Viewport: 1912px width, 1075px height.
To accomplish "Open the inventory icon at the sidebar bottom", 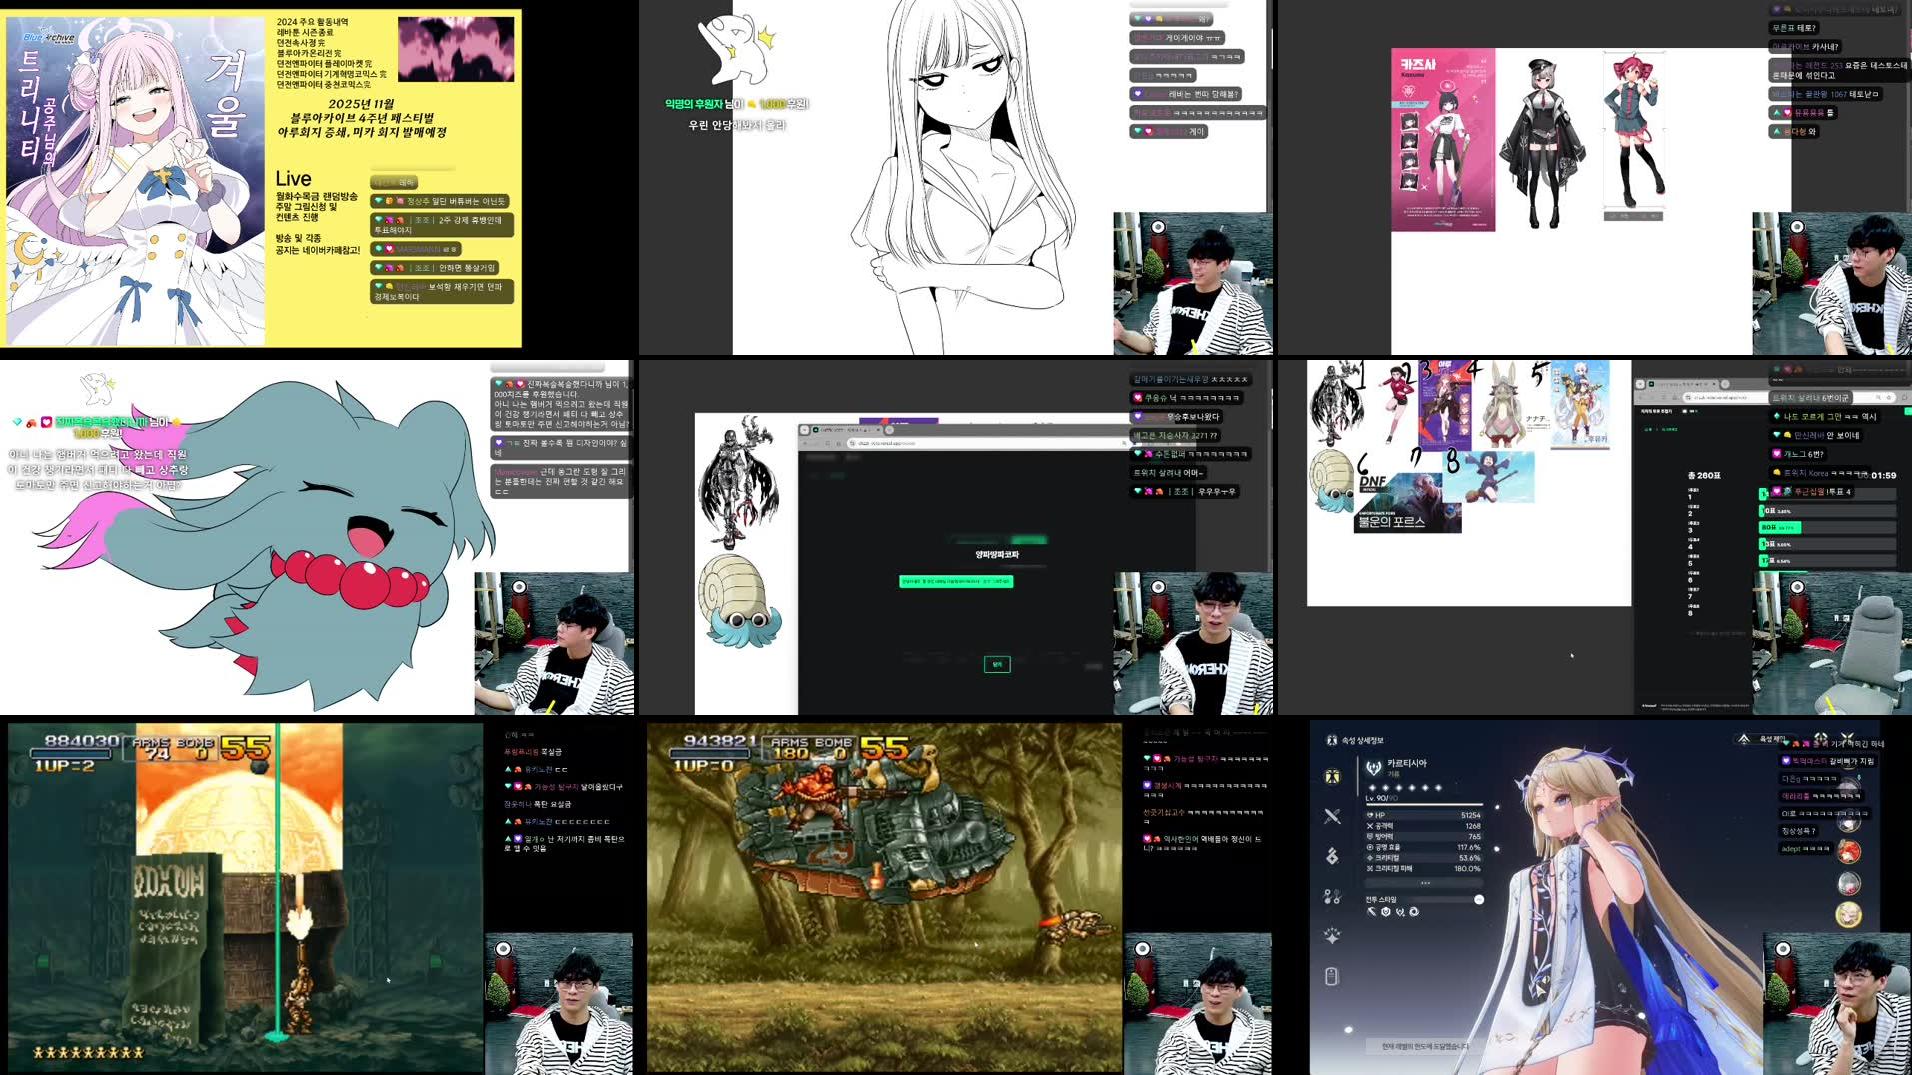I will pyautogui.click(x=1332, y=976).
